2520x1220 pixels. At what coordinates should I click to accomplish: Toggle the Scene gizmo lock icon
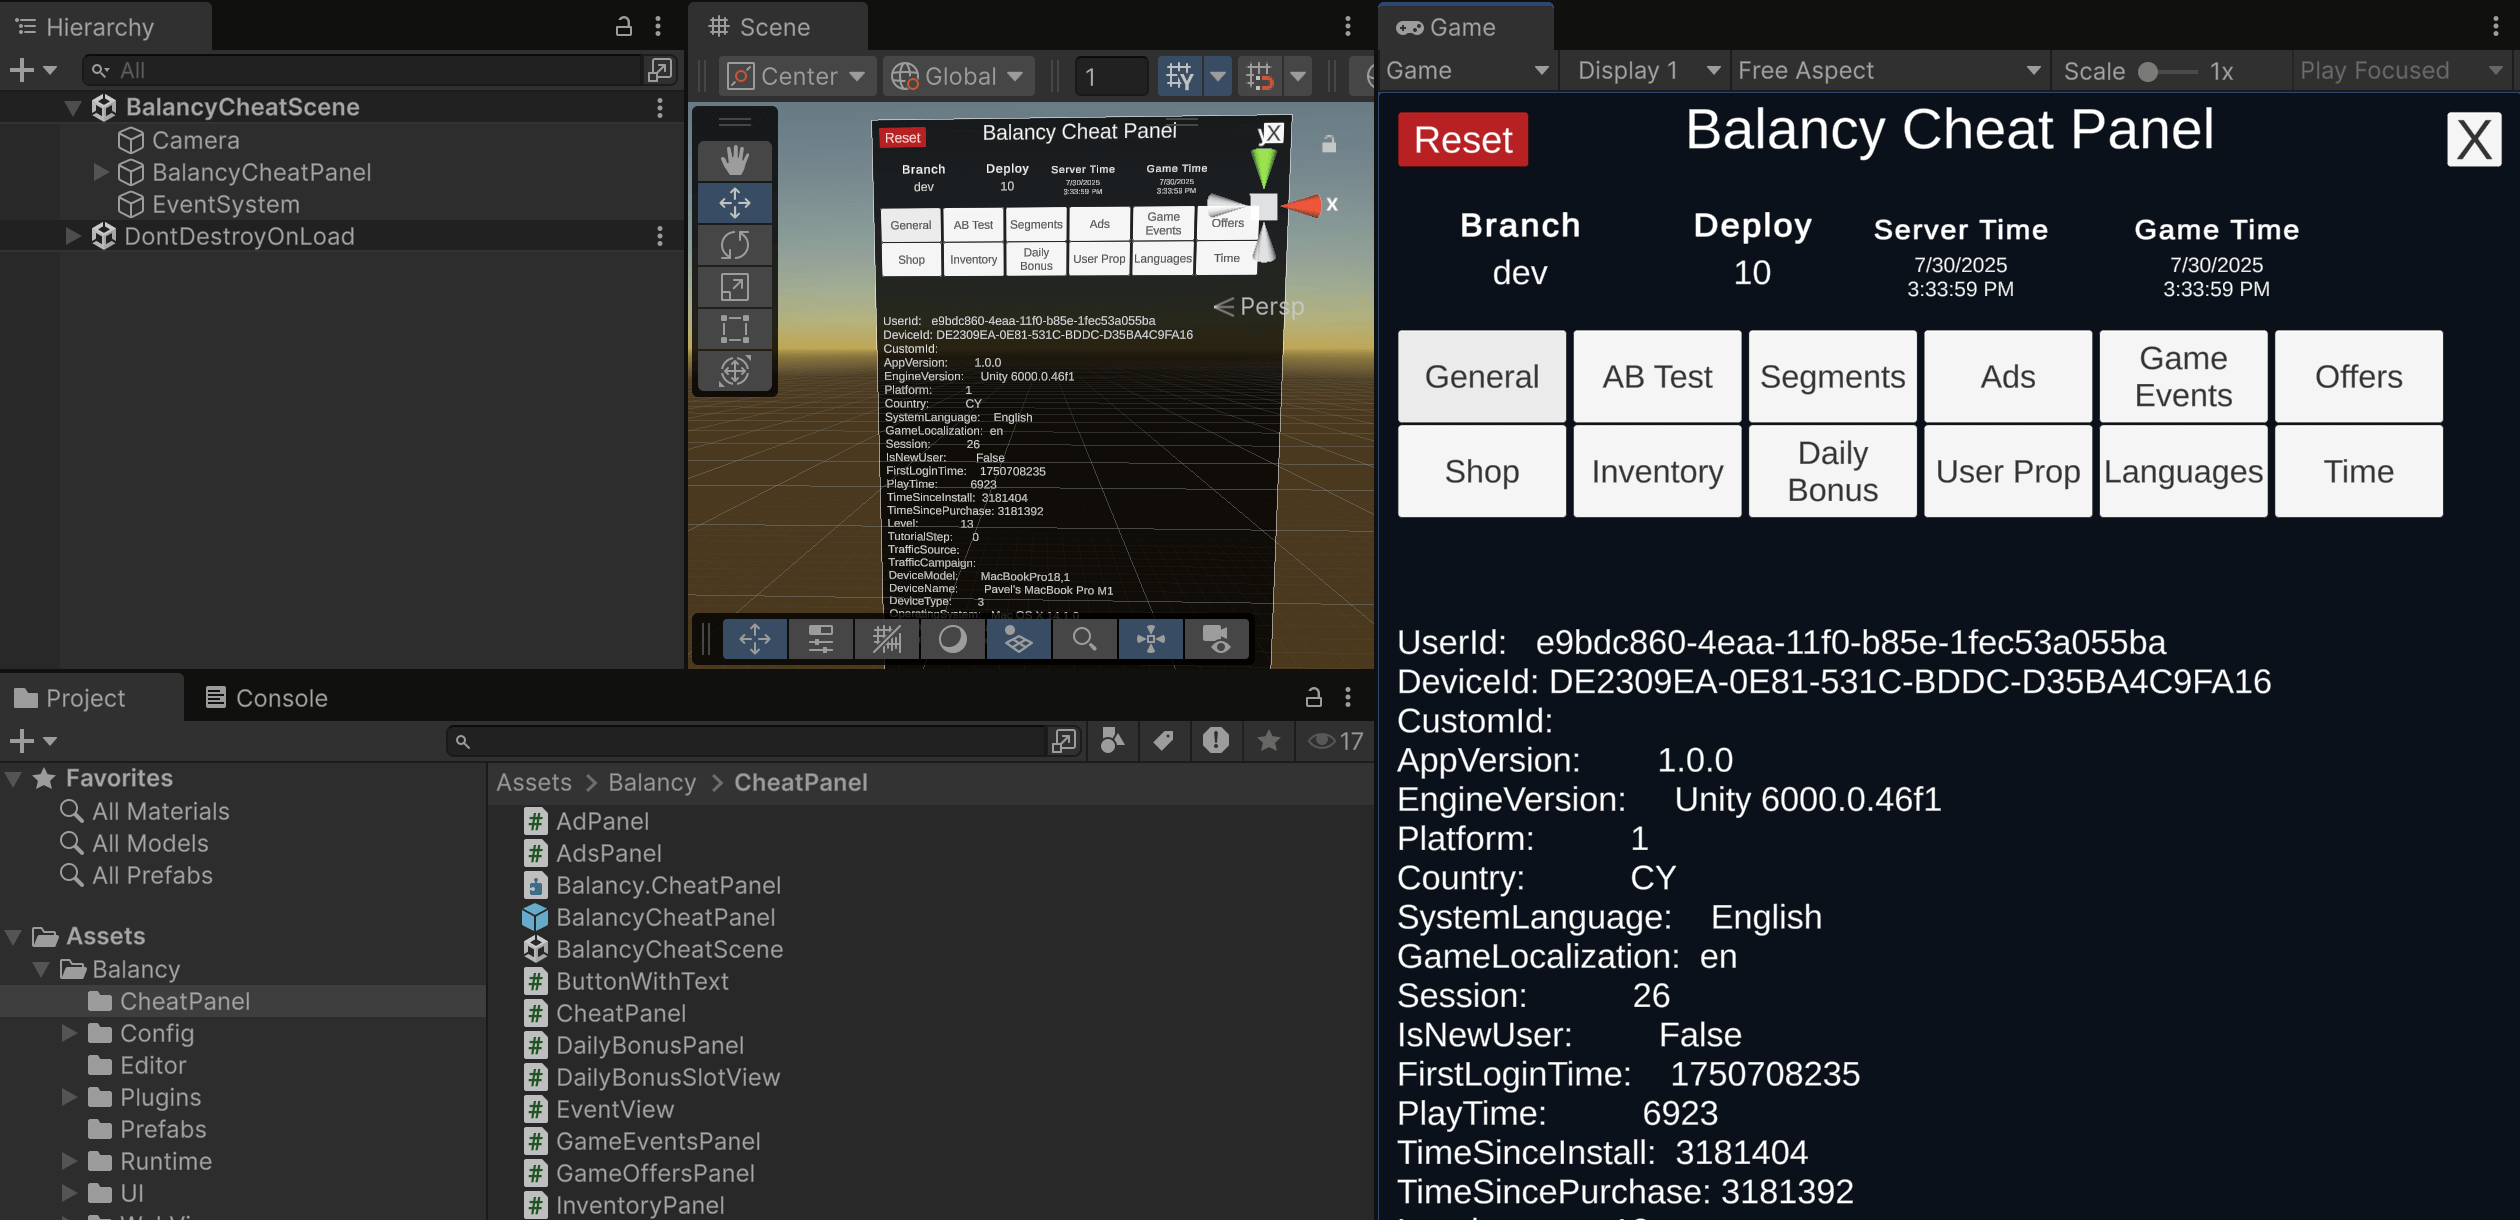(1328, 145)
